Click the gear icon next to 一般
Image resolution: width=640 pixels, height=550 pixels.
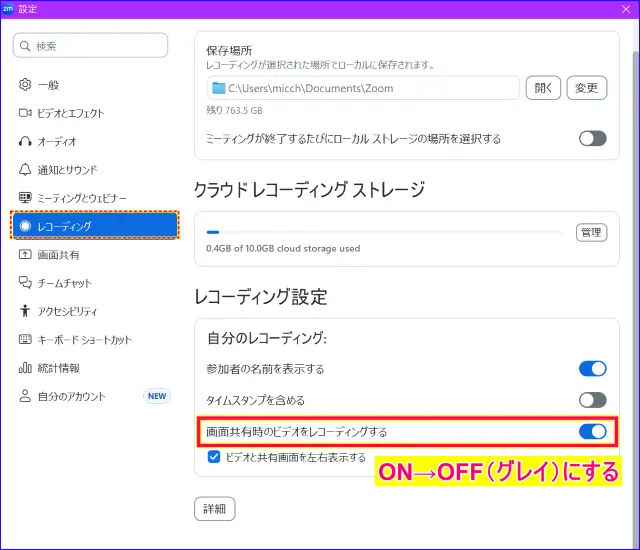click(x=25, y=84)
